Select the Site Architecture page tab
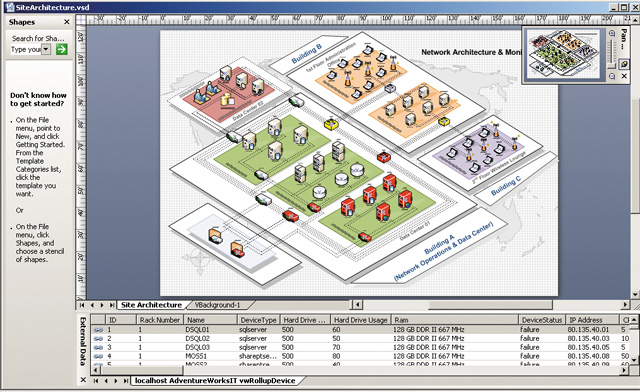 (x=151, y=305)
